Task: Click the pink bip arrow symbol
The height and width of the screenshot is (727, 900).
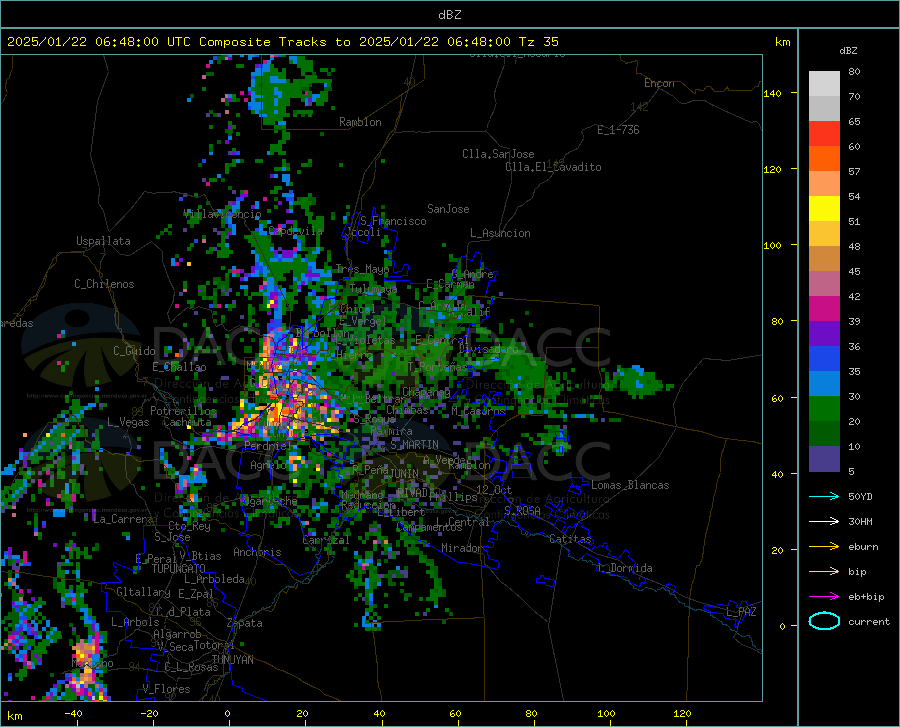Action: [x=824, y=572]
